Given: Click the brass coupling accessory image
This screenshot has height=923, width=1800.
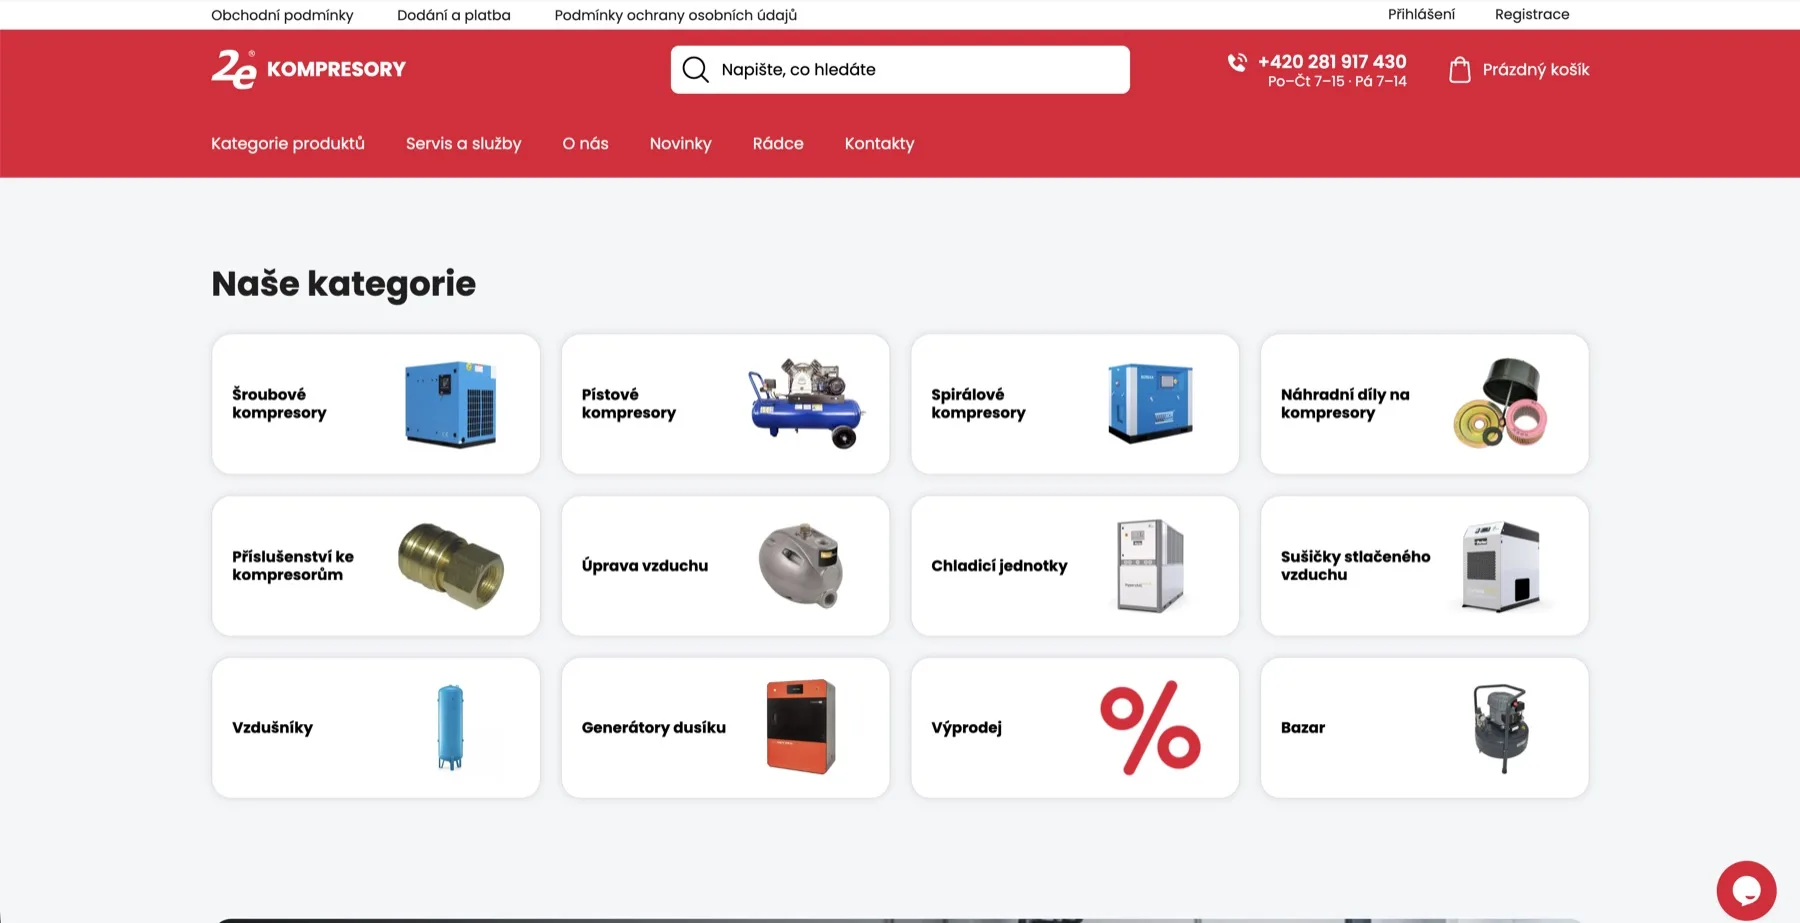Looking at the screenshot, I should click(451, 566).
